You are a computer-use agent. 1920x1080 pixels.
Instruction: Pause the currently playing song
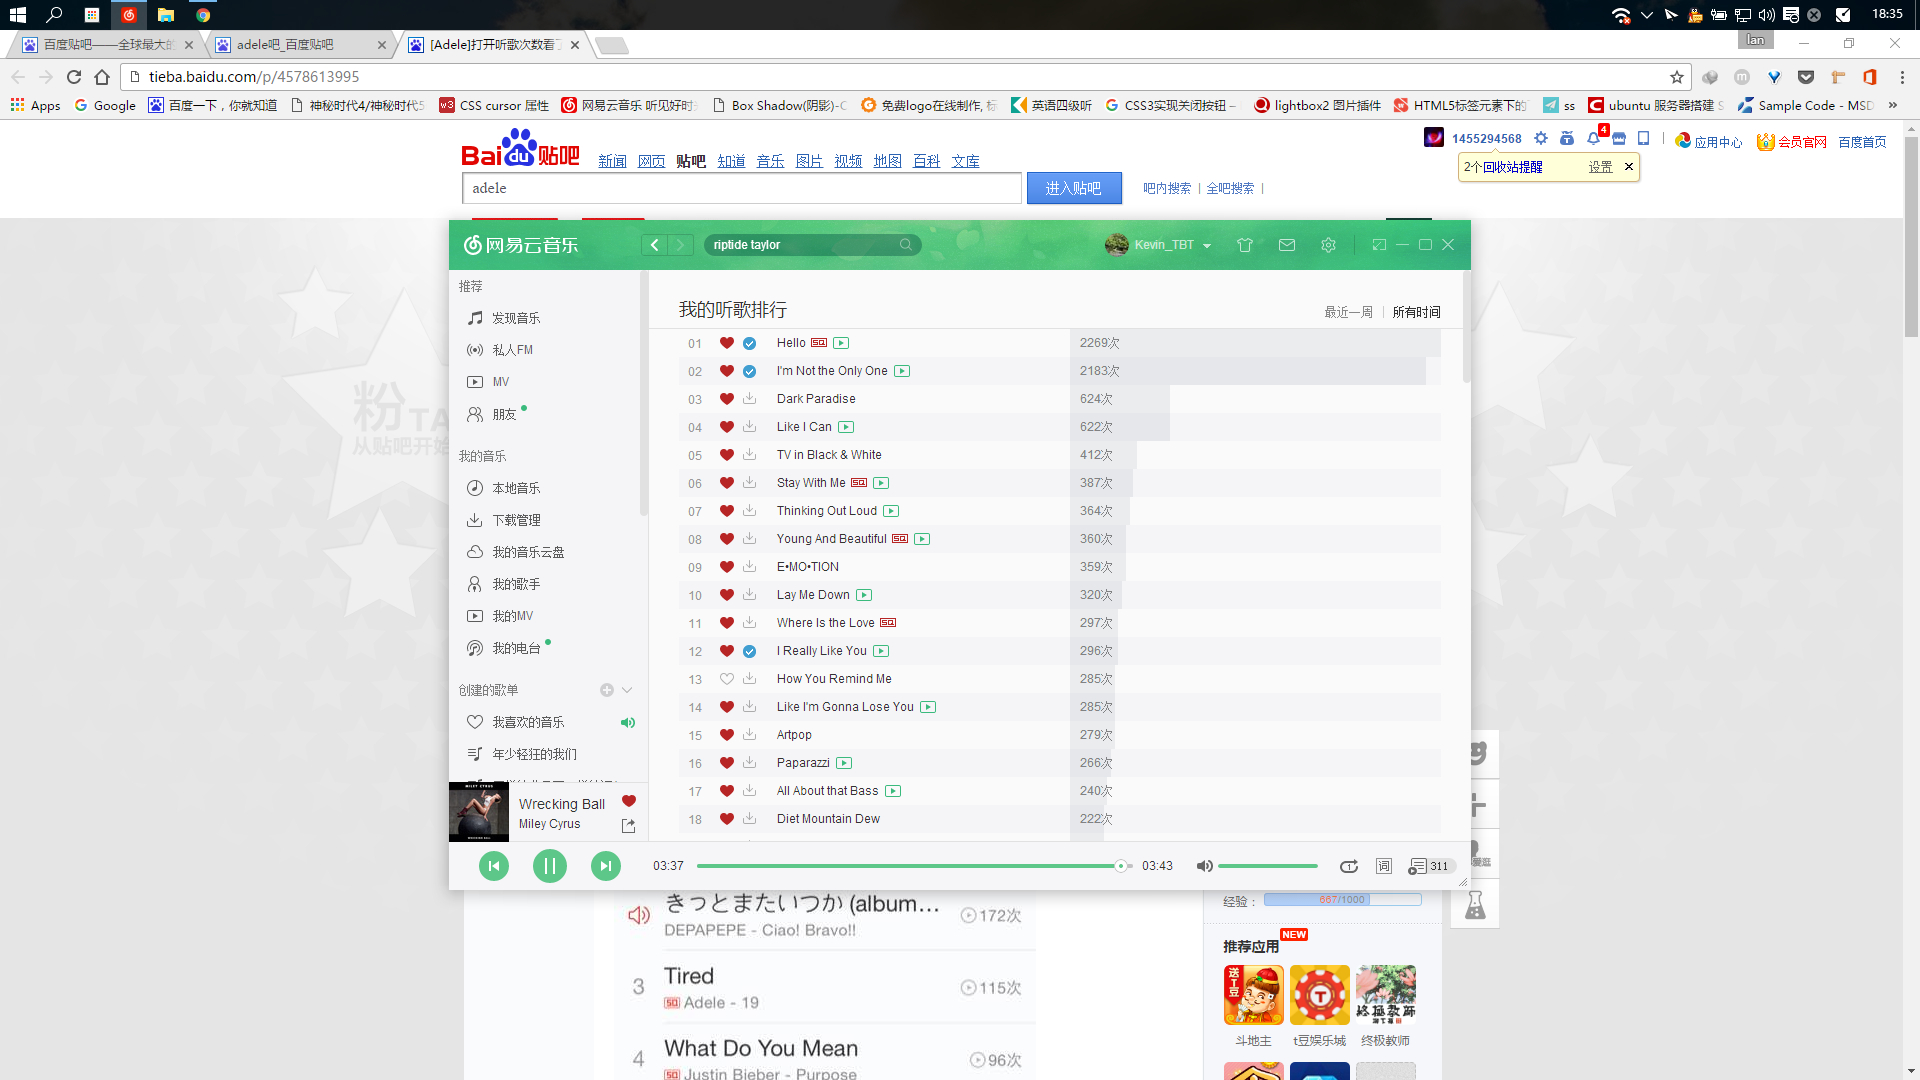pos(549,866)
